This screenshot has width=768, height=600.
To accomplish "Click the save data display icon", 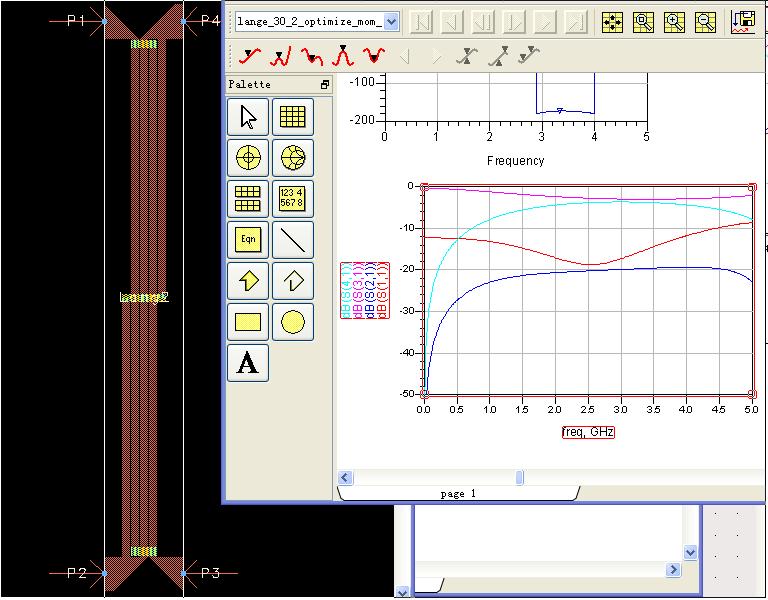I will (x=743, y=22).
